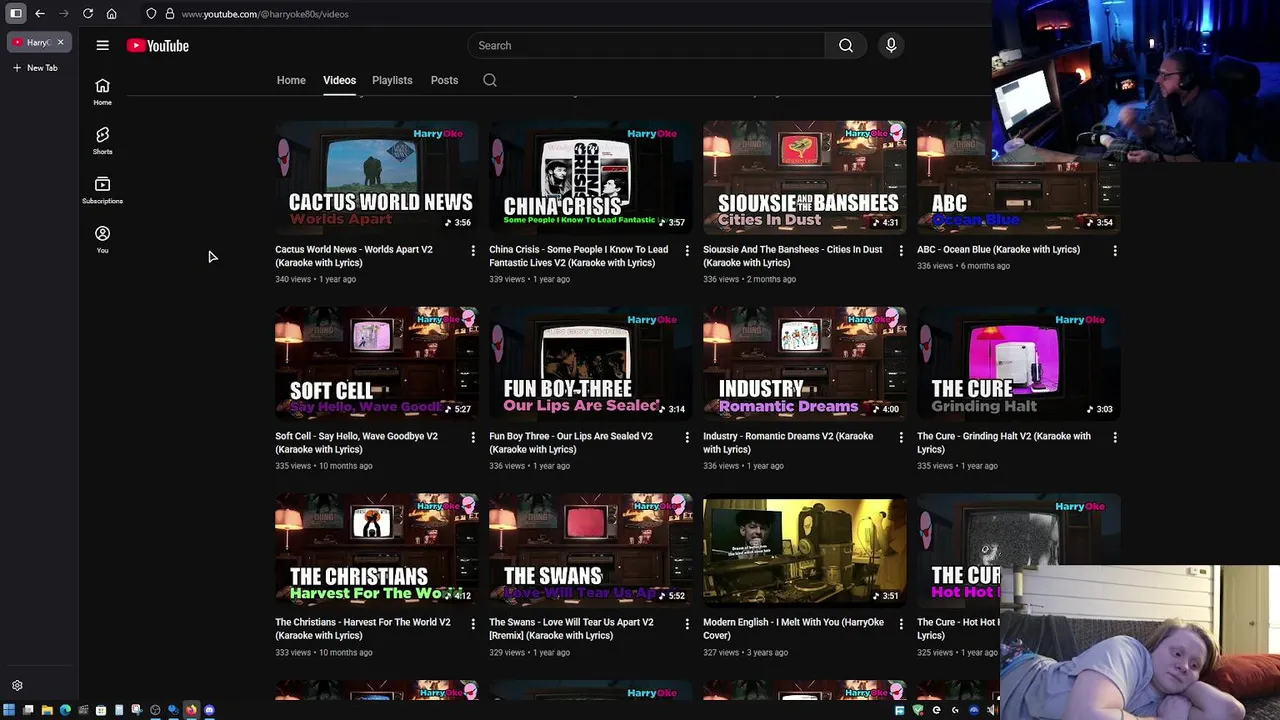Switch to the Playlists tab
This screenshot has width=1280, height=720.
coord(392,80)
